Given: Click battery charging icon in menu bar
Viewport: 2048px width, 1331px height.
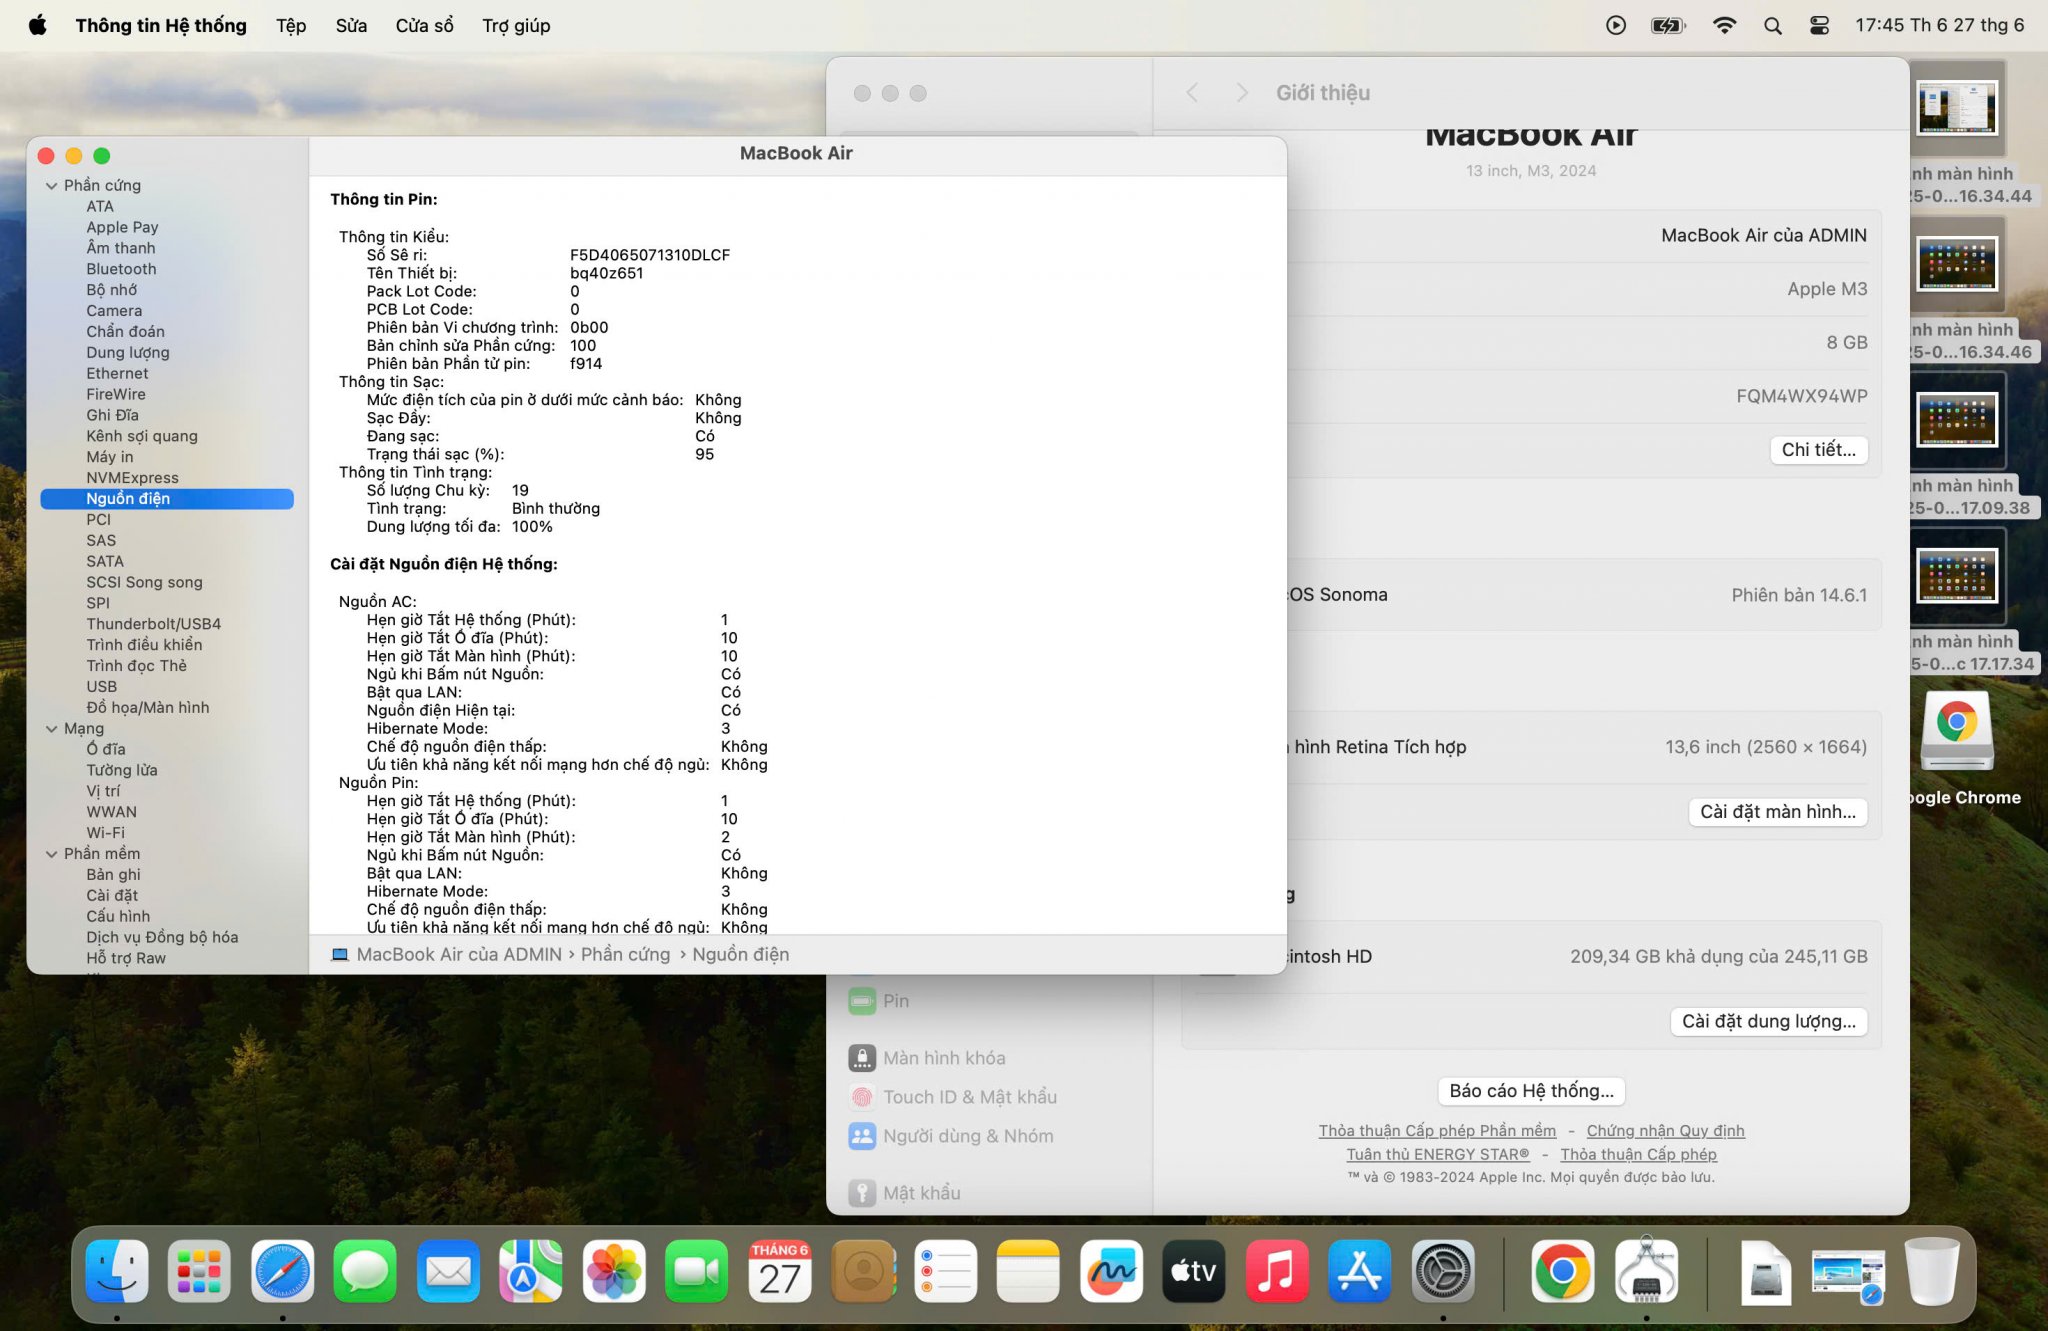Looking at the screenshot, I should (1668, 26).
